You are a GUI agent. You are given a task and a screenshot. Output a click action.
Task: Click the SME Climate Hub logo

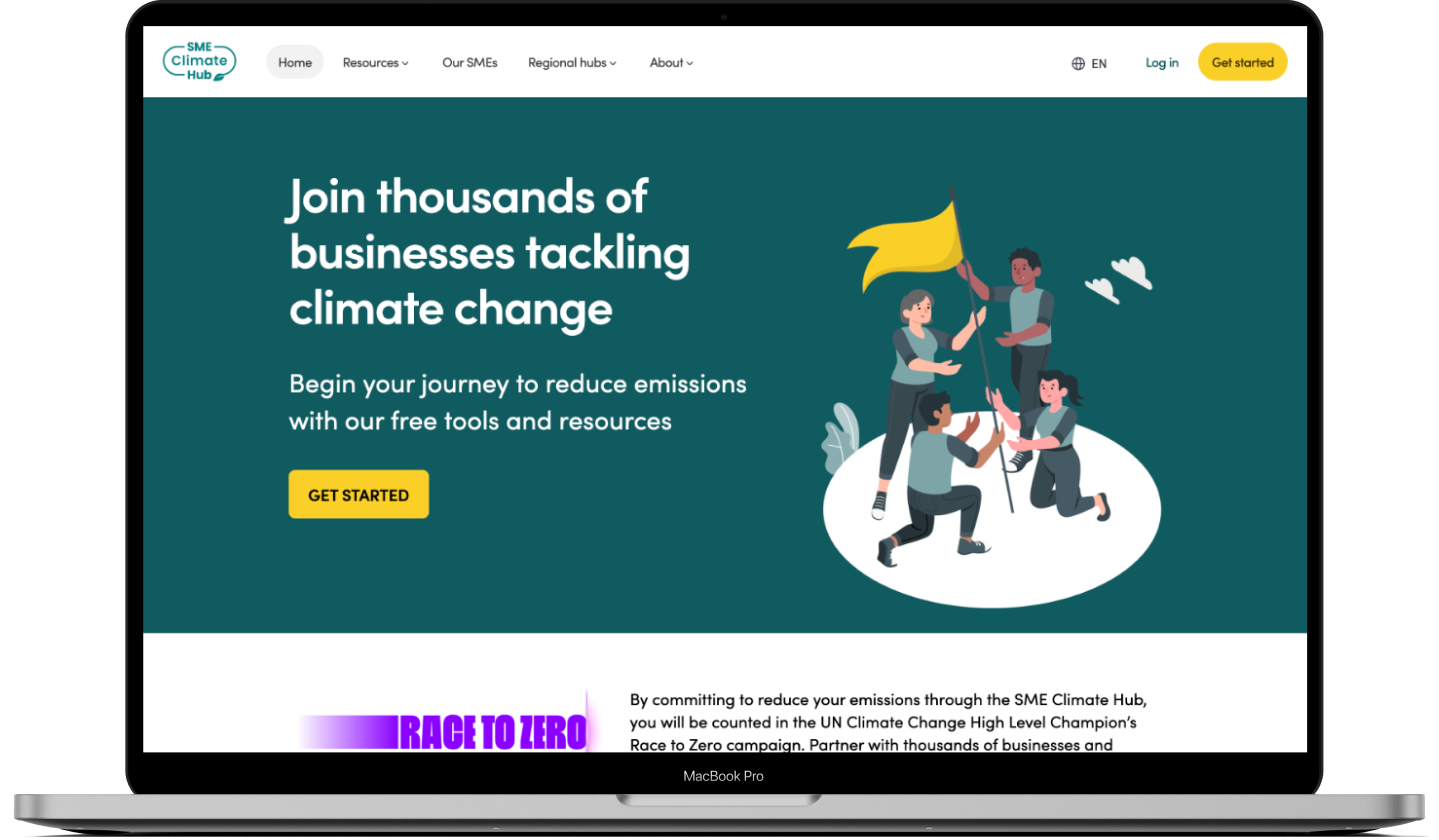coord(200,61)
